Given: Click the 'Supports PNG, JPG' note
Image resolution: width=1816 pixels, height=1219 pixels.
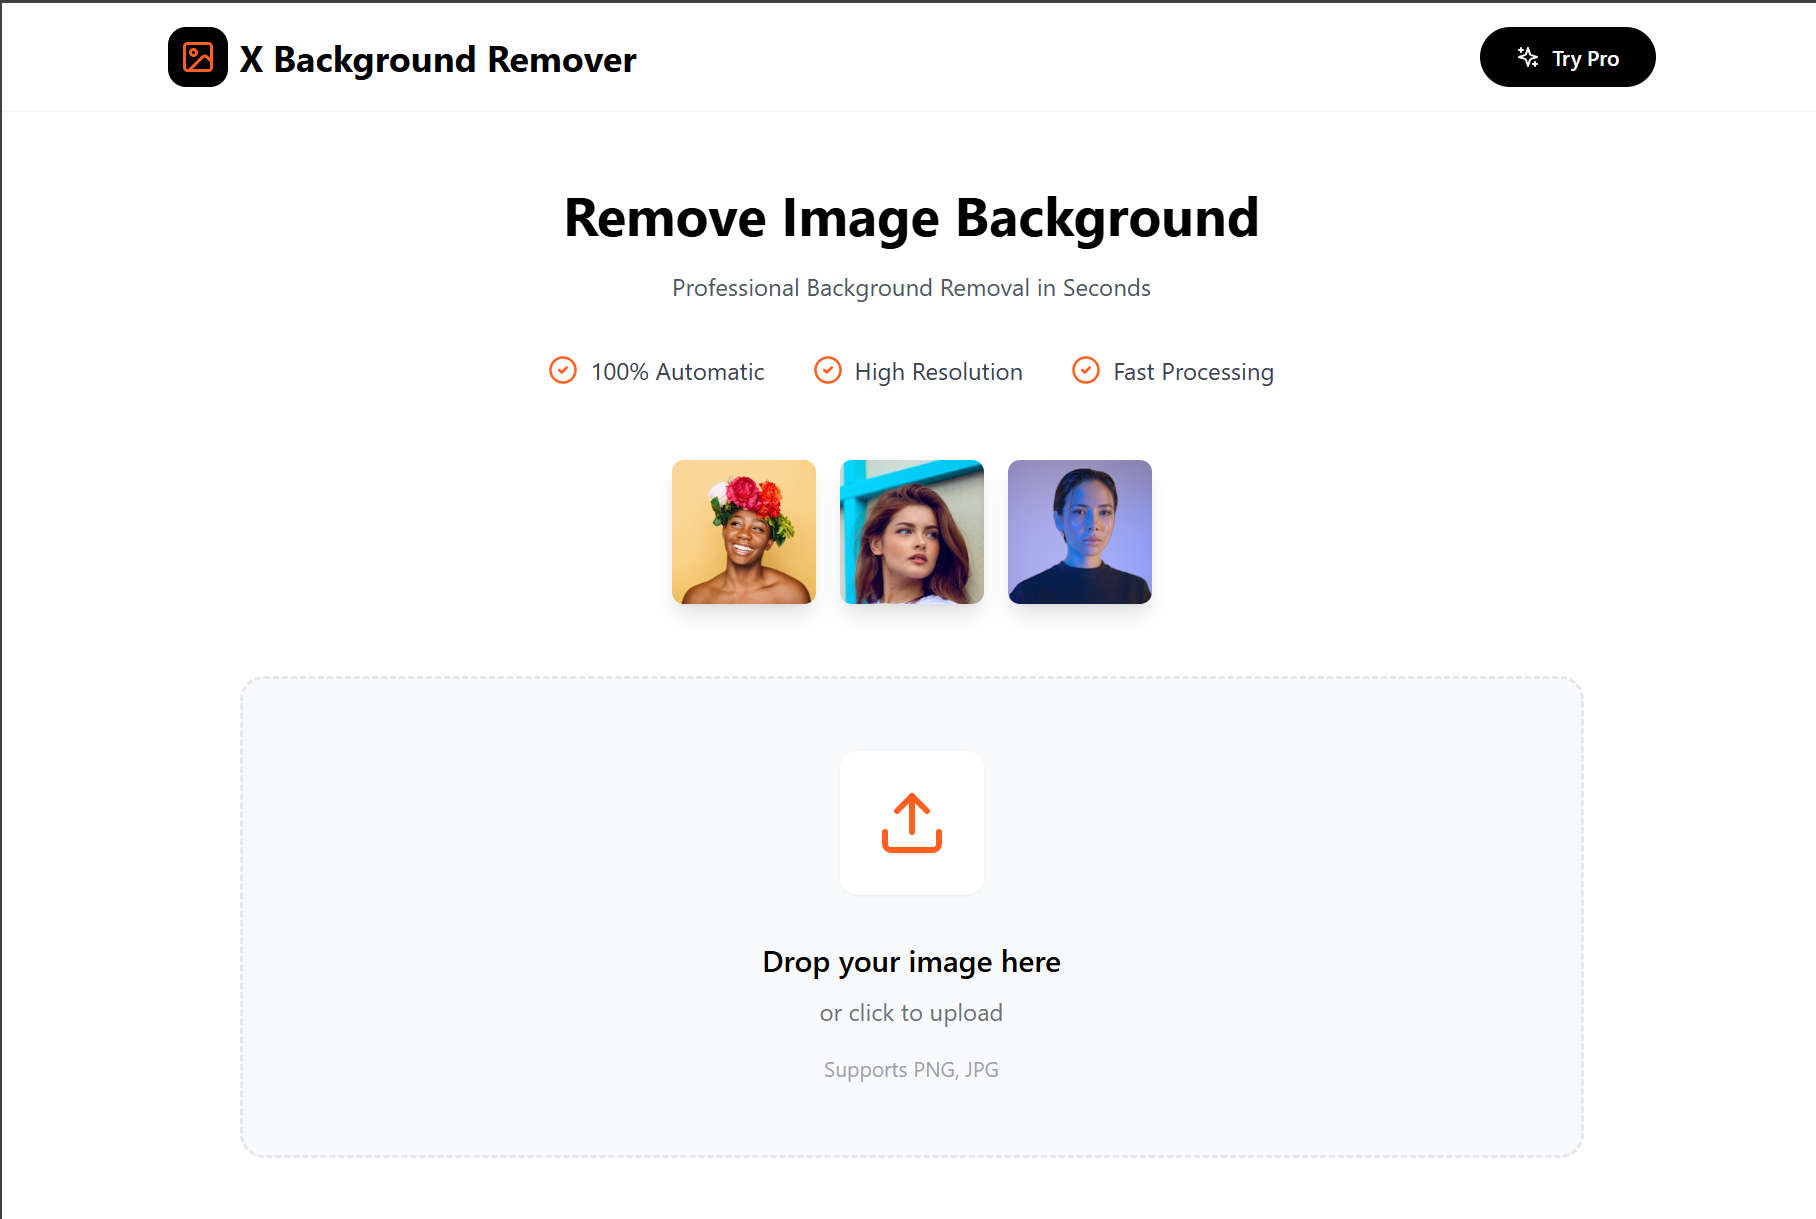Looking at the screenshot, I should click(x=911, y=1070).
